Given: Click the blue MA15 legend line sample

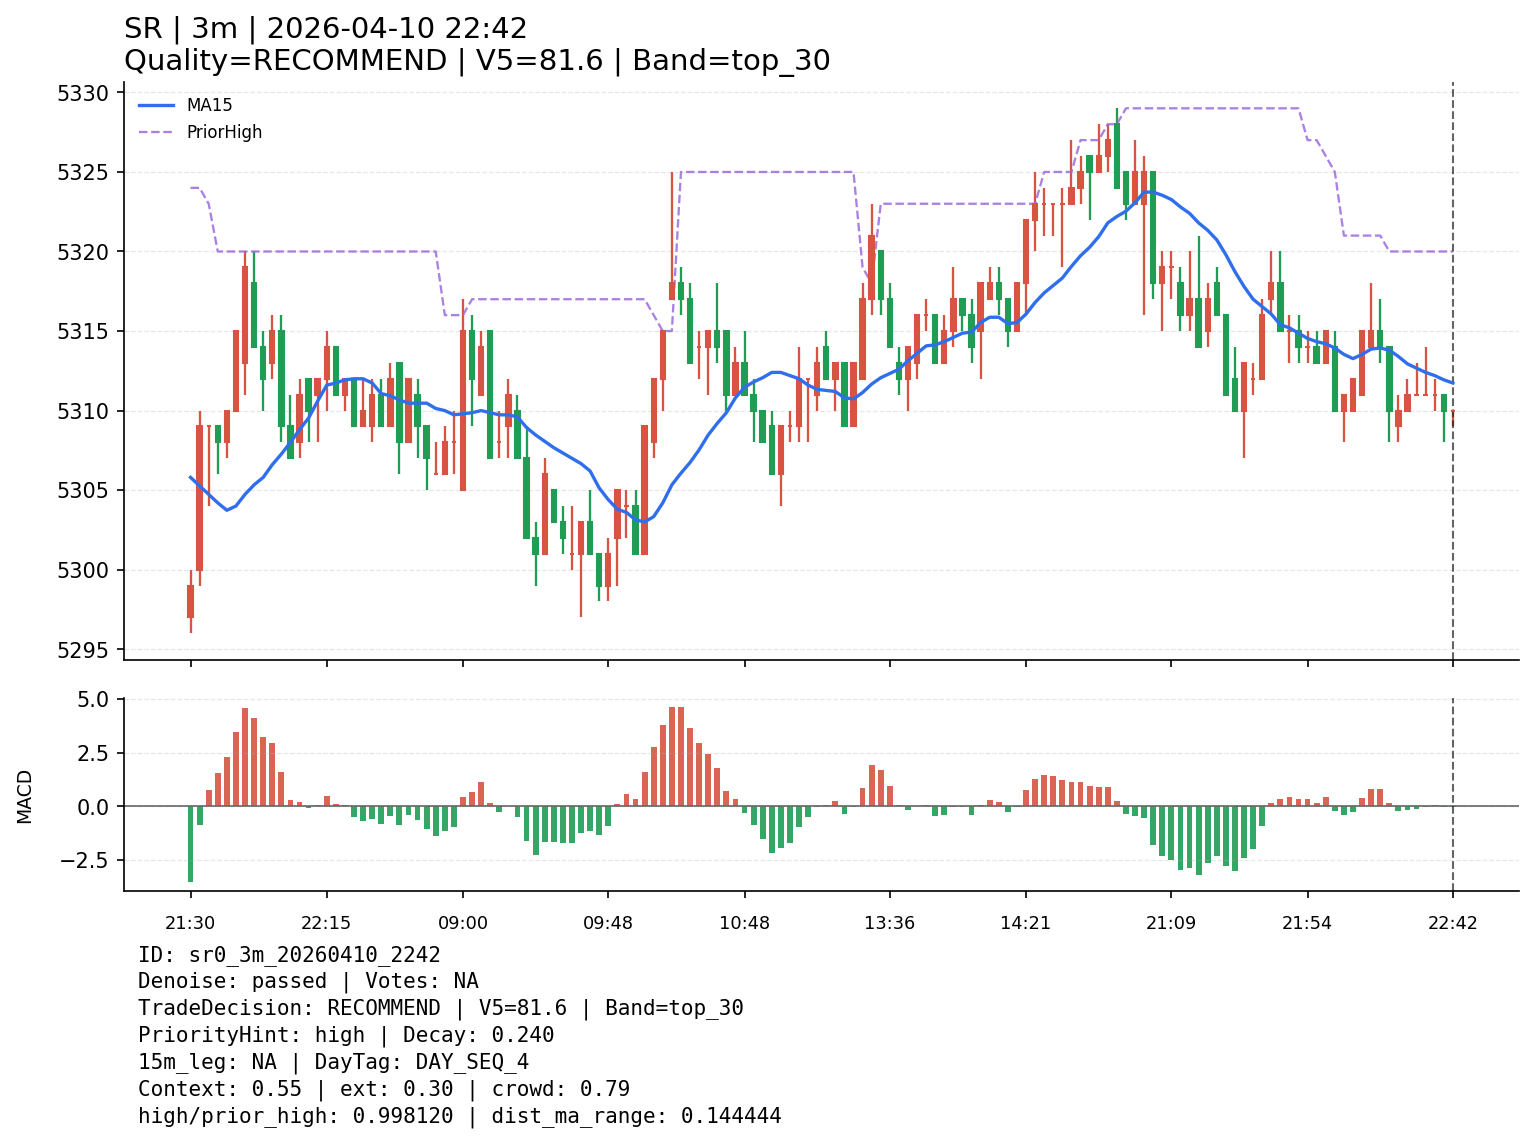Looking at the screenshot, I should (x=156, y=105).
